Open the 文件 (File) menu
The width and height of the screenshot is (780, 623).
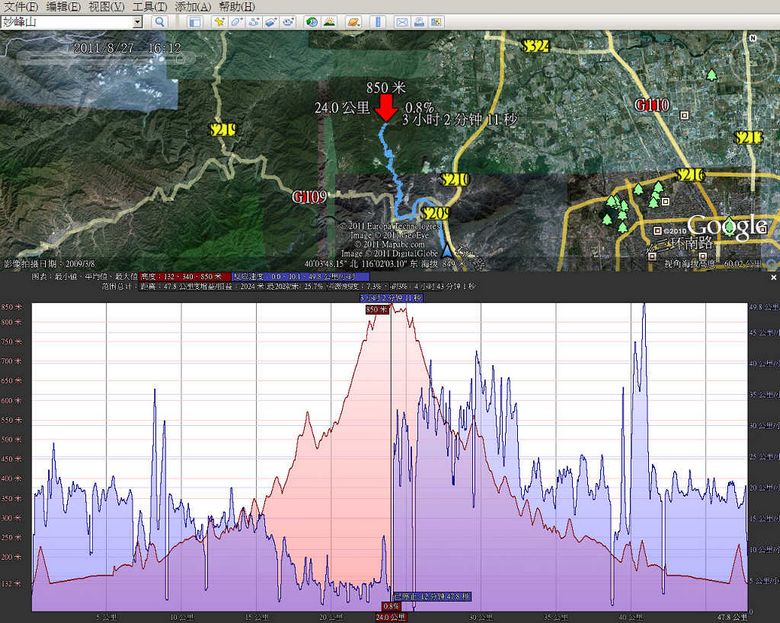click(20, 6)
